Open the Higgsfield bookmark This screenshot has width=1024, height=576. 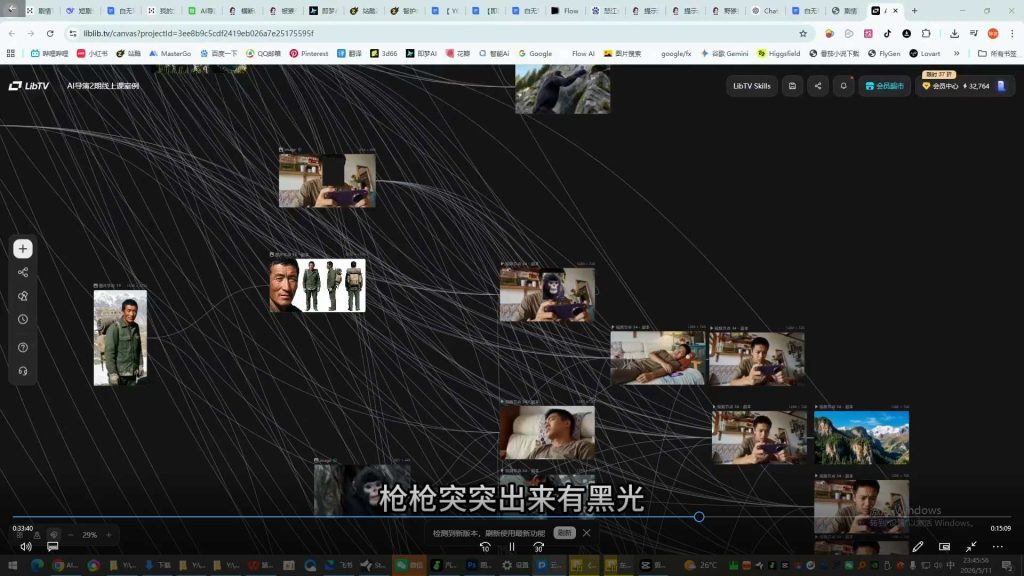pyautogui.click(x=779, y=54)
